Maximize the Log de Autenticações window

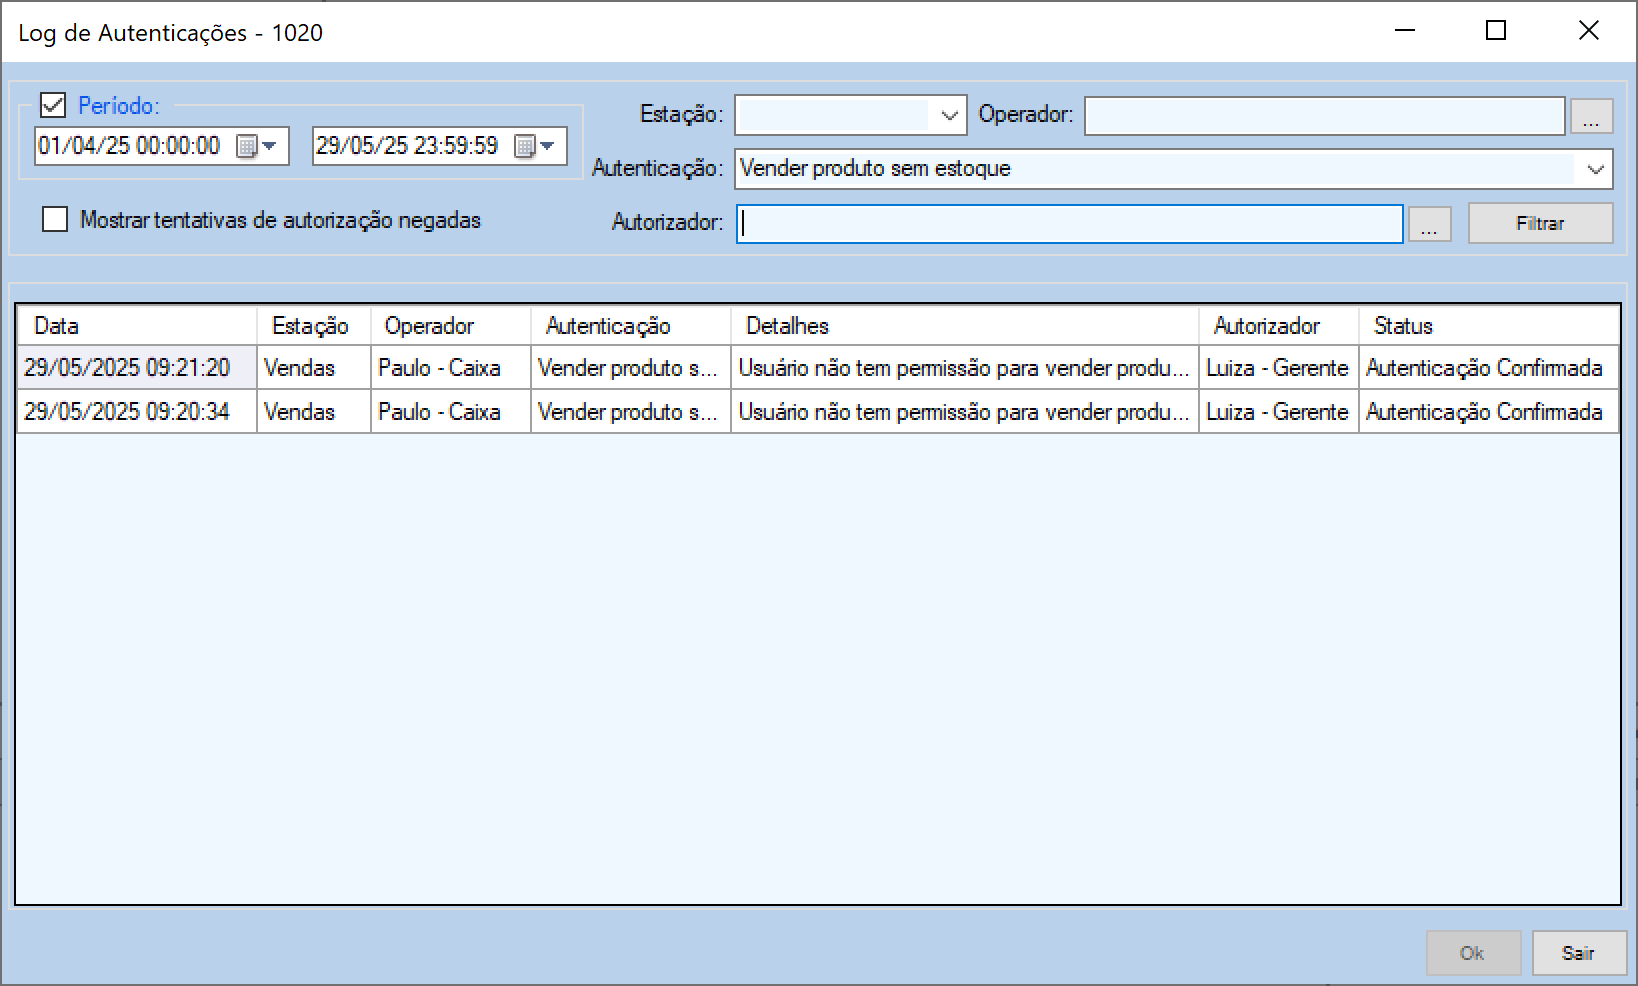coord(1496,31)
